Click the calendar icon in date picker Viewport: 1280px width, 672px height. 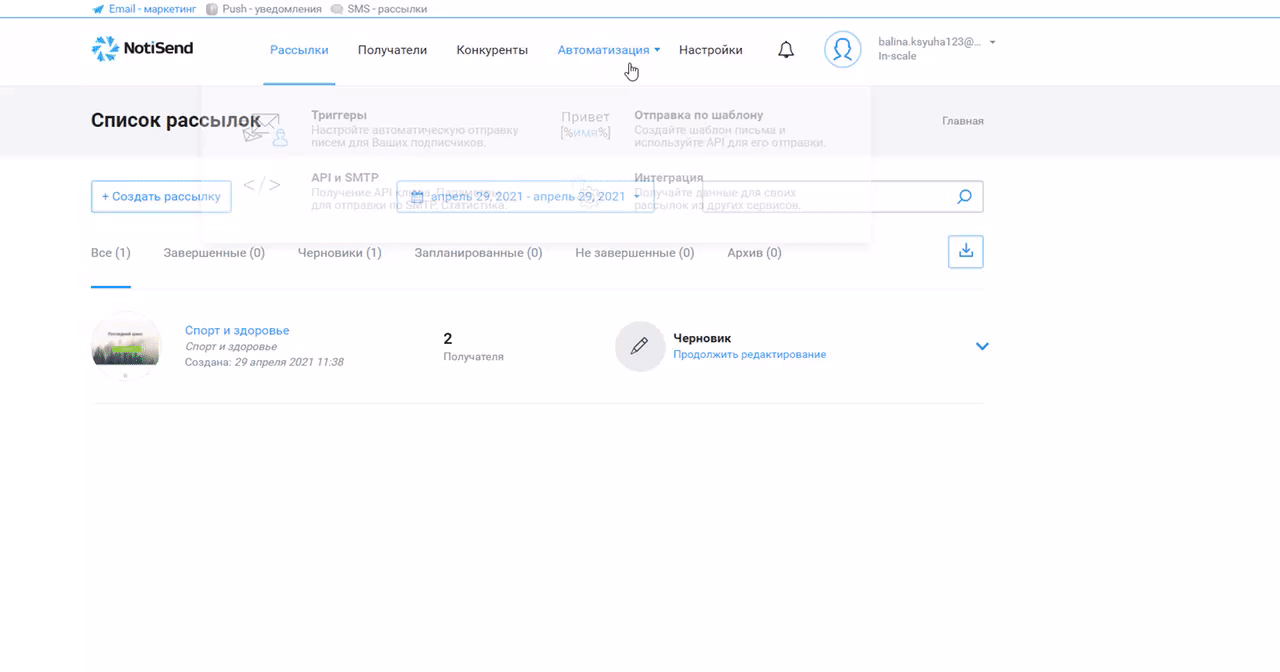click(x=418, y=197)
